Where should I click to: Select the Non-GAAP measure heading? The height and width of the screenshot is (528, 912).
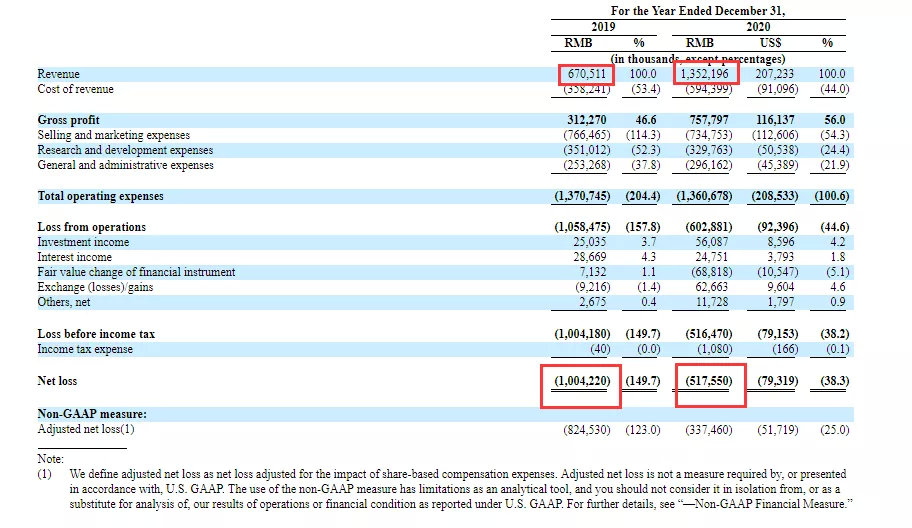(92, 413)
